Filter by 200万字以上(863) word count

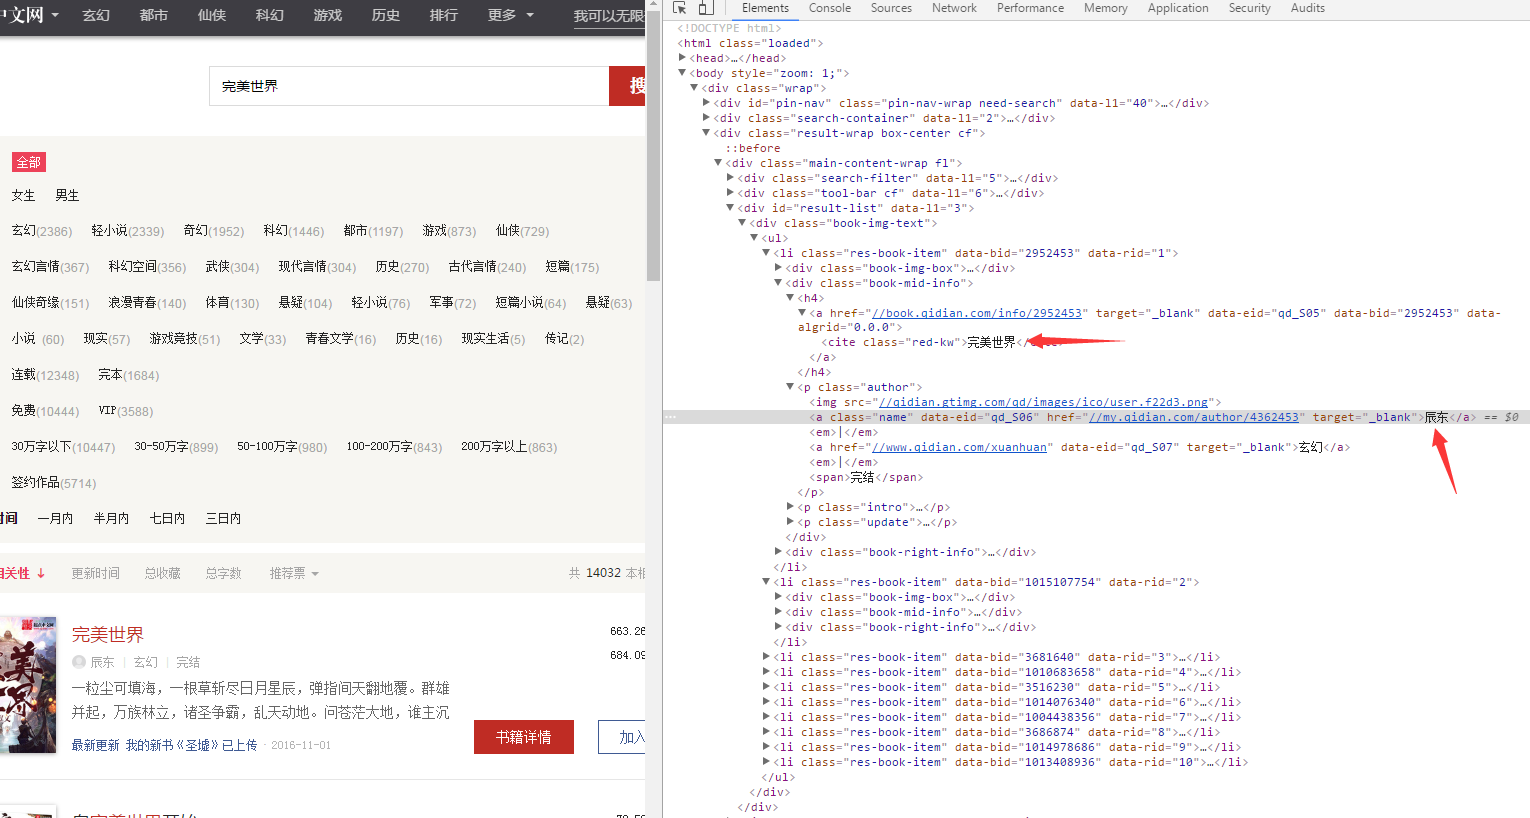tap(509, 447)
